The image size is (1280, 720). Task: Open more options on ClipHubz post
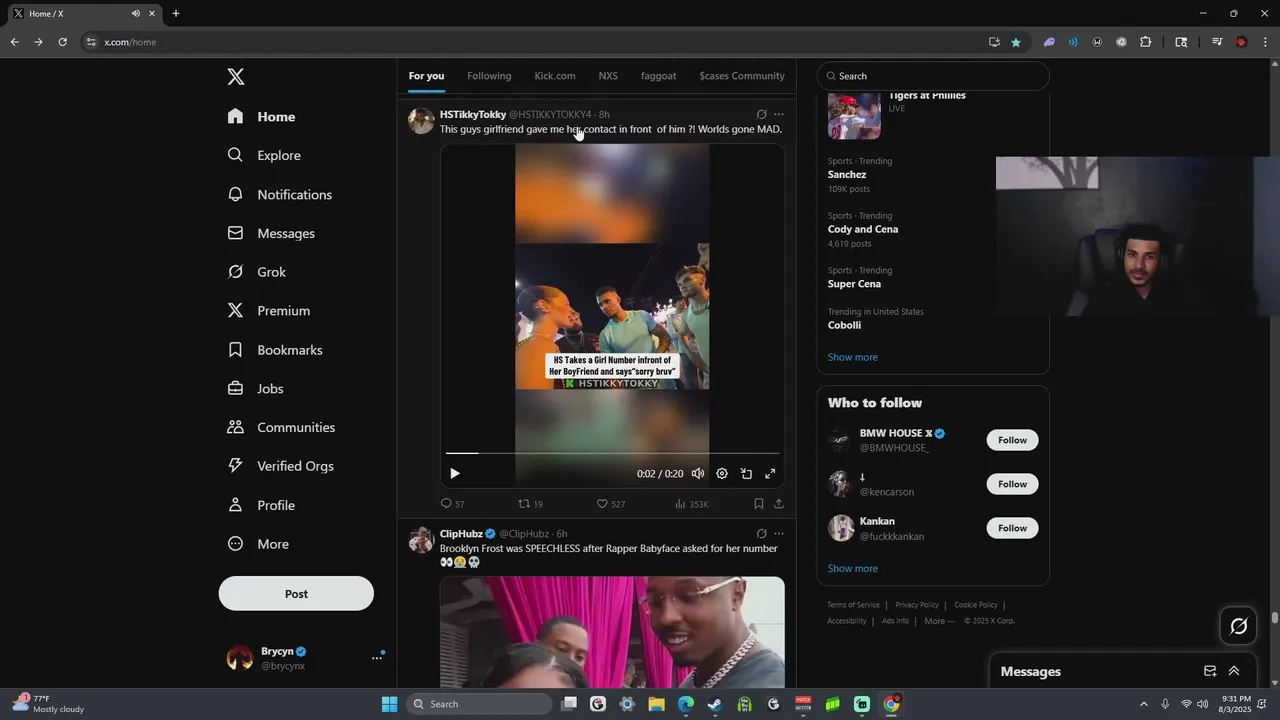tap(779, 534)
